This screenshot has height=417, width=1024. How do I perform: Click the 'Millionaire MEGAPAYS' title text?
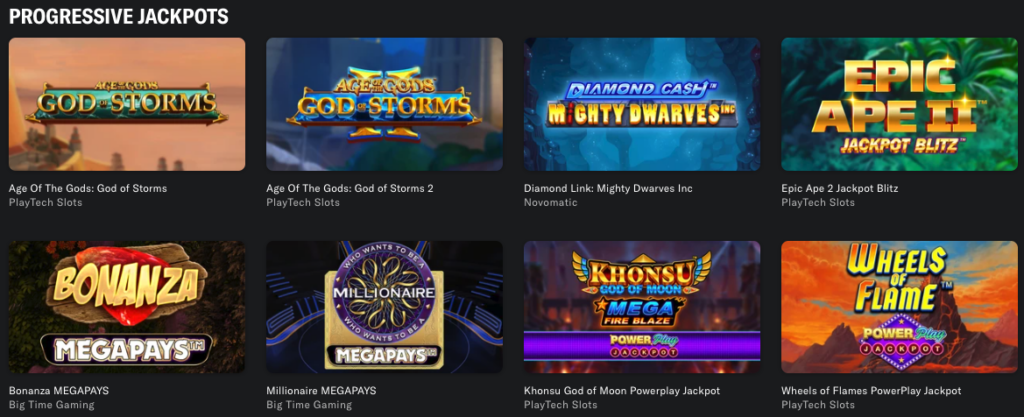click(x=321, y=391)
